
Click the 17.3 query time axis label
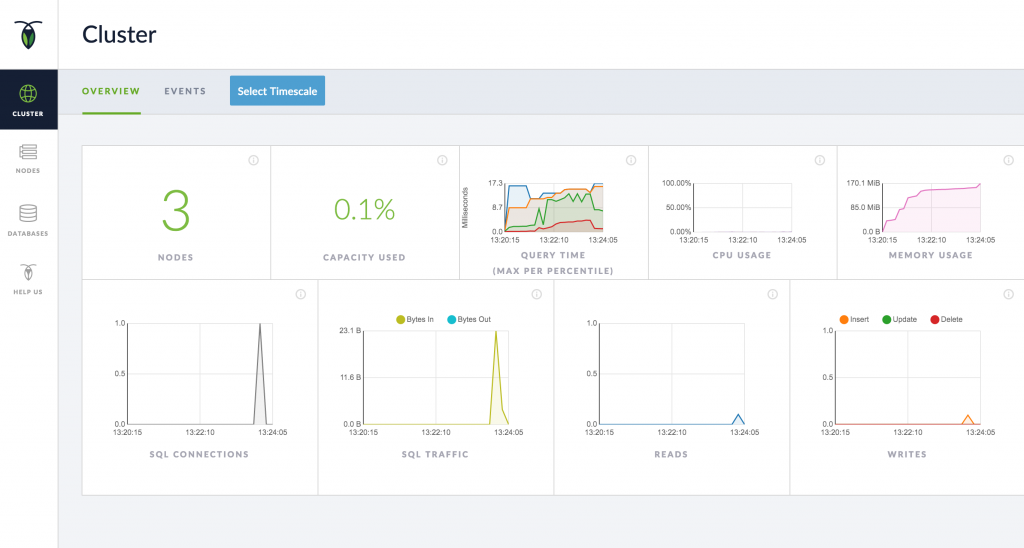[x=496, y=183]
